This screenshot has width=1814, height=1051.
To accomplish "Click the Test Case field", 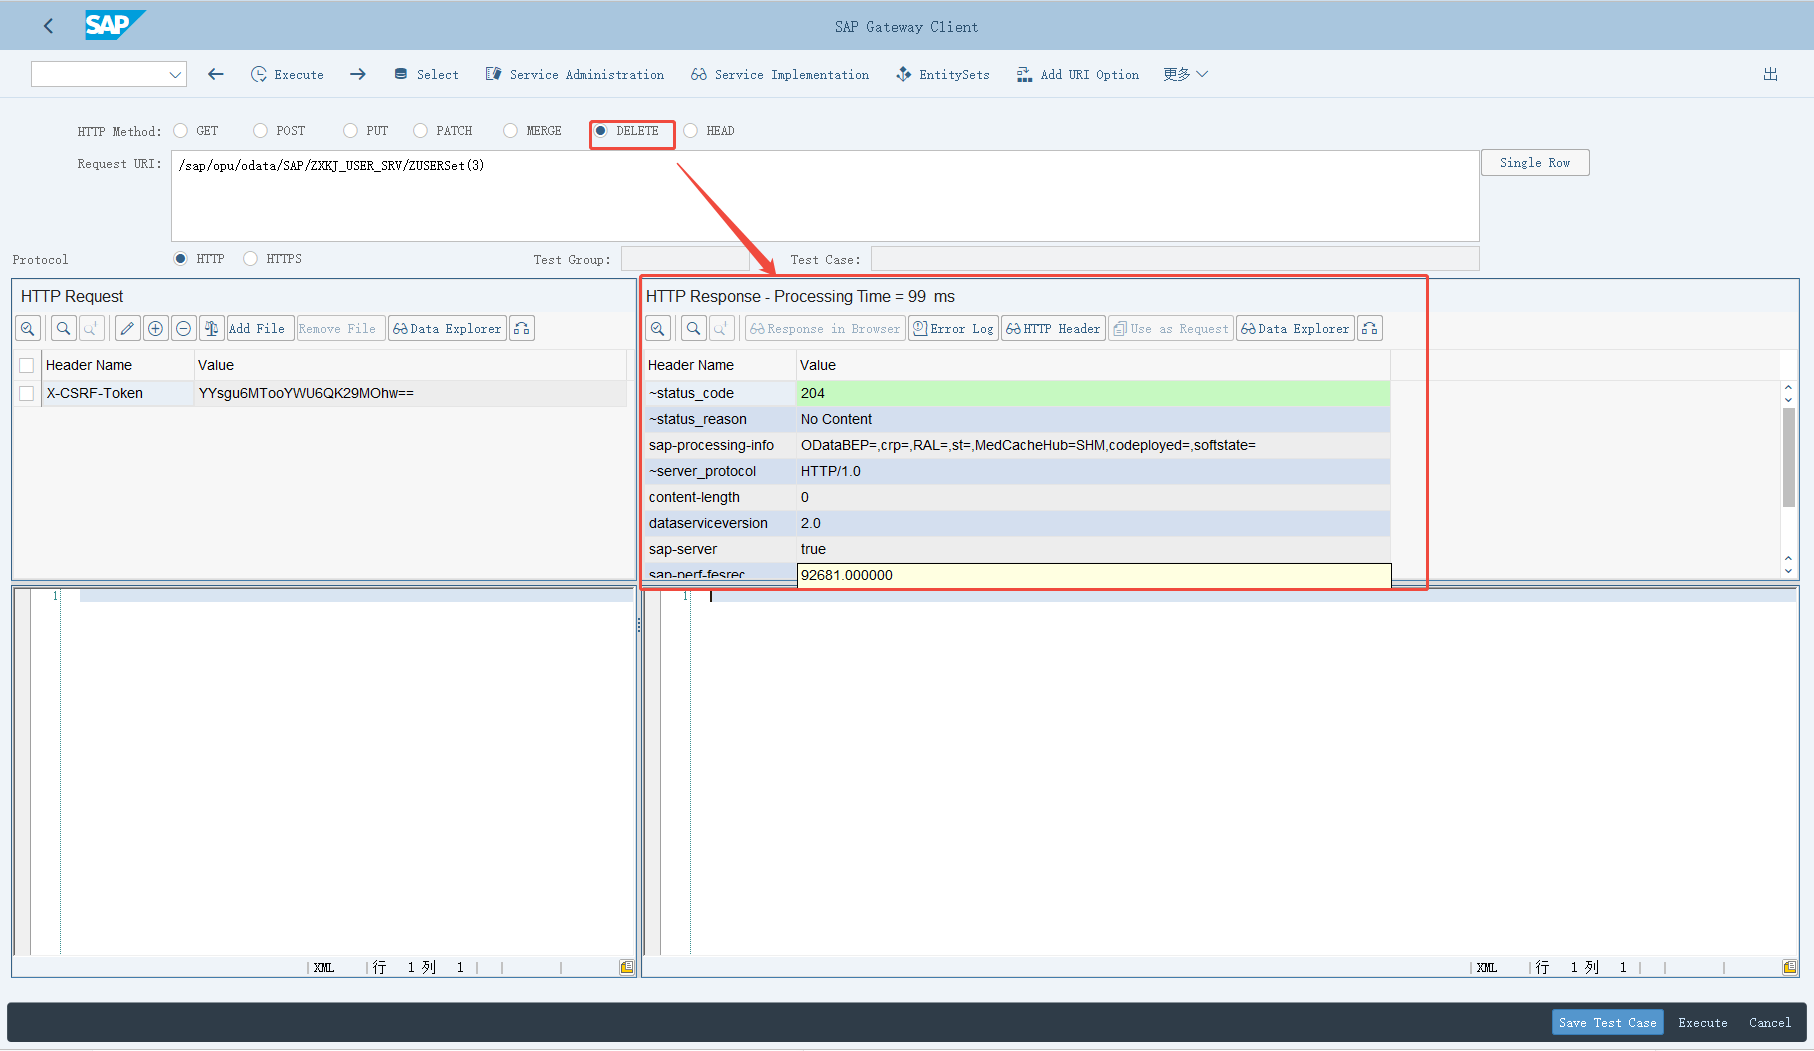I will tap(1175, 259).
